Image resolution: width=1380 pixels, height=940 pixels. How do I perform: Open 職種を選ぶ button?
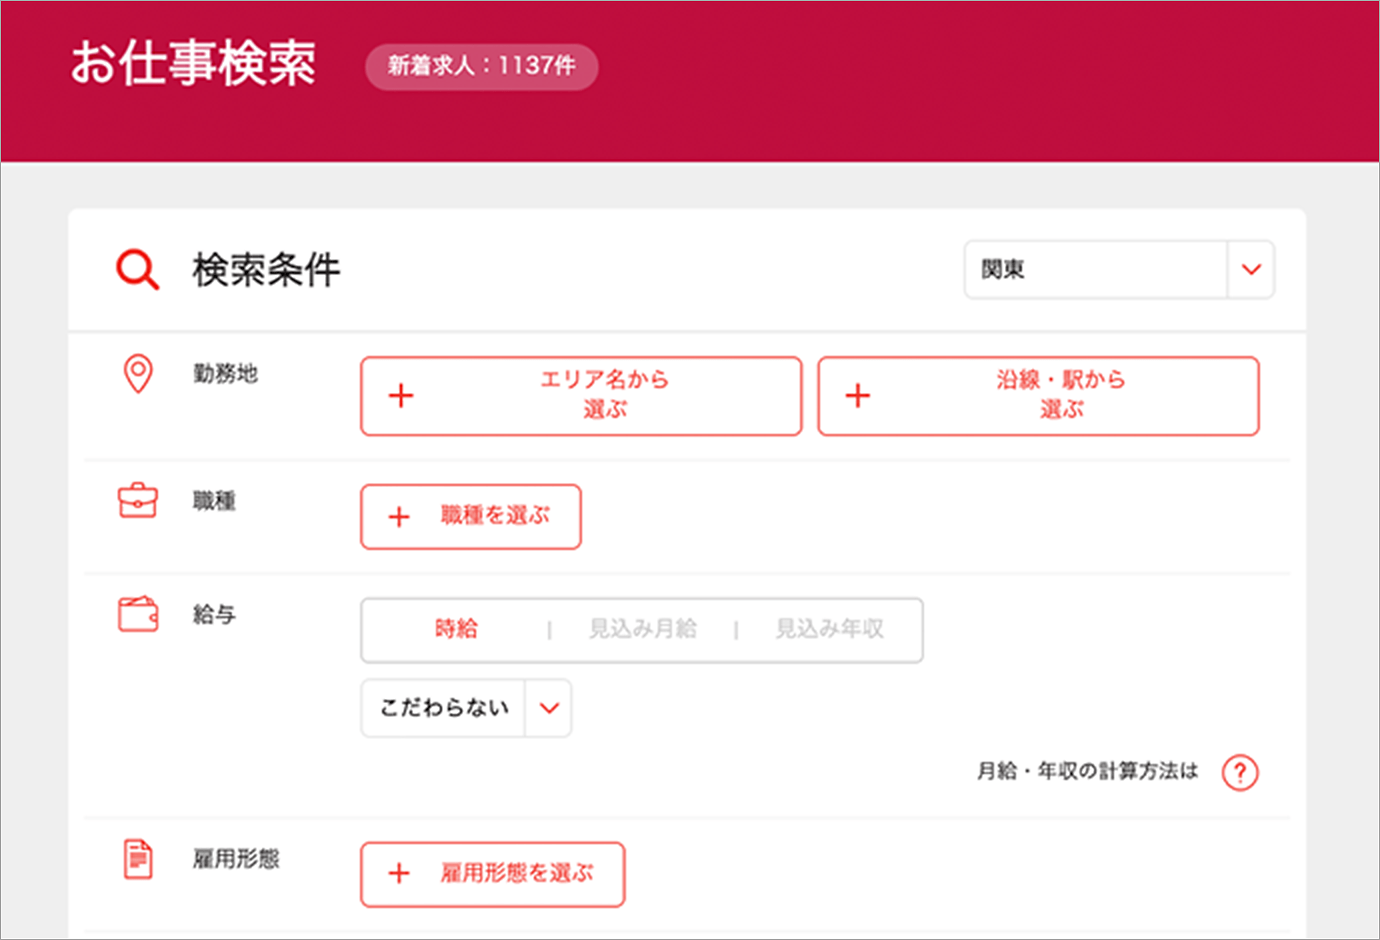coord(471,517)
